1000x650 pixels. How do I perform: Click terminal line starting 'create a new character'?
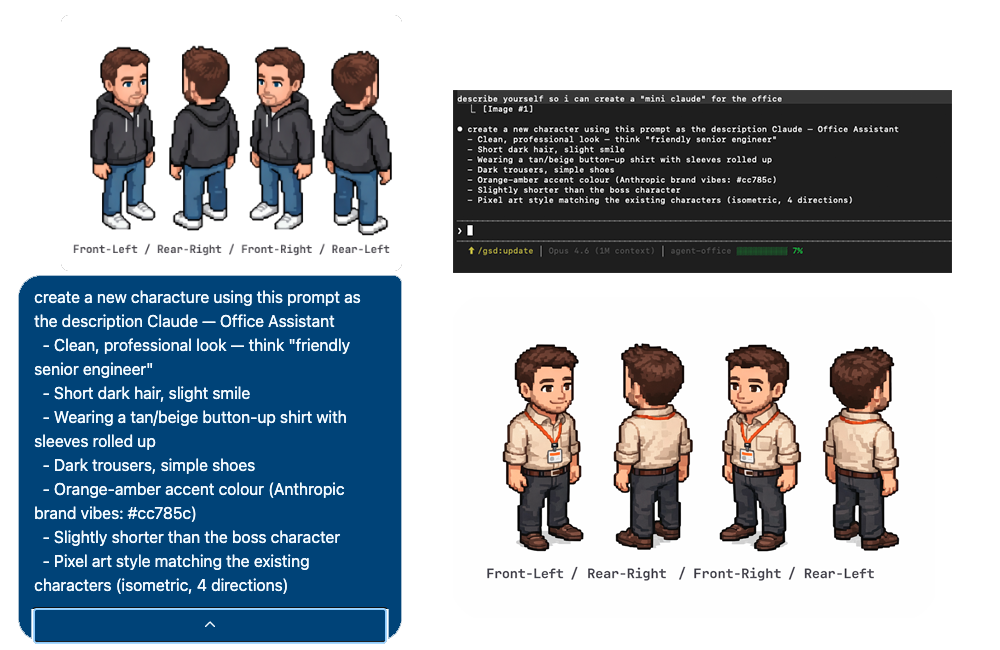coord(682,129)
